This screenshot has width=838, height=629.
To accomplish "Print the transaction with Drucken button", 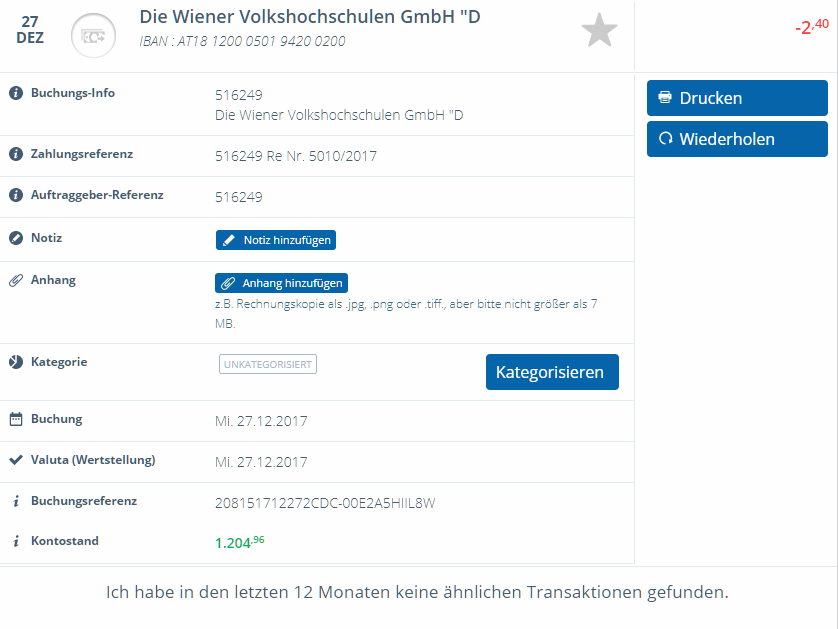I will click(737, 98).
